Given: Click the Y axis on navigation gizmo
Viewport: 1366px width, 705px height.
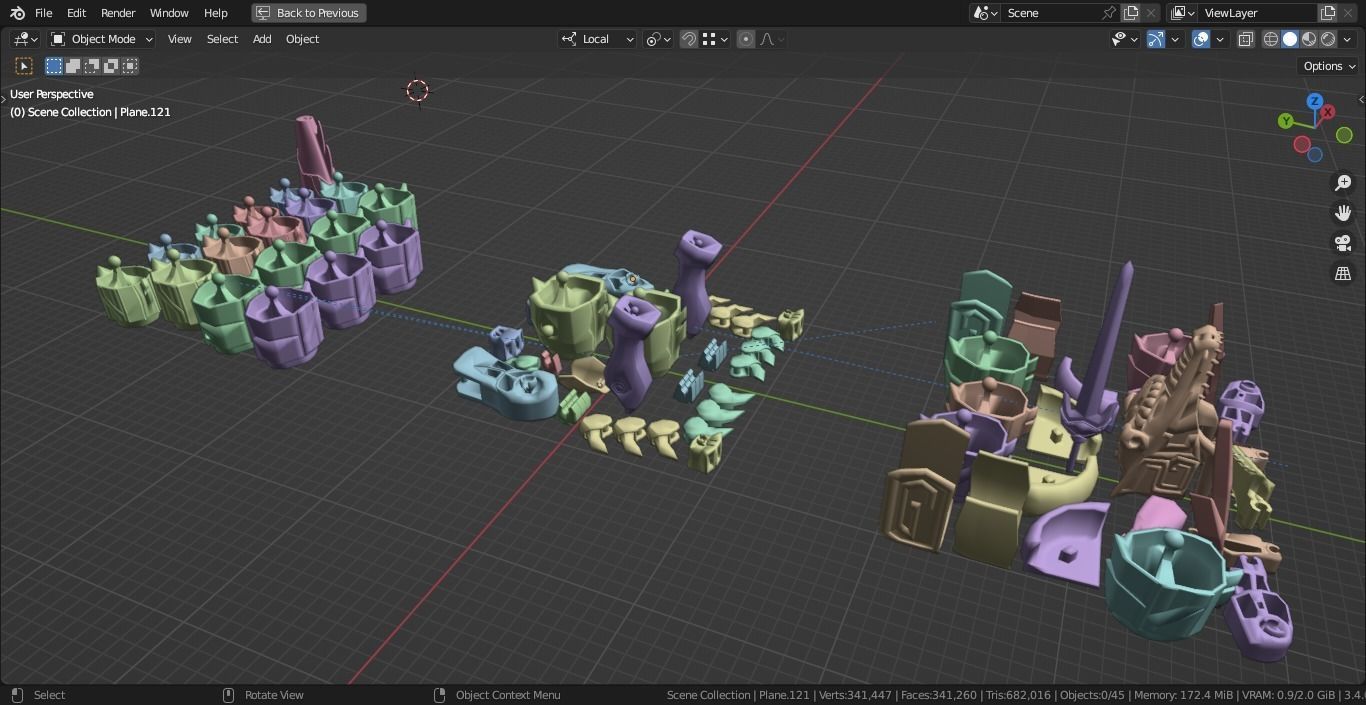Looking at the screenshot, I should pos(1286,121).
